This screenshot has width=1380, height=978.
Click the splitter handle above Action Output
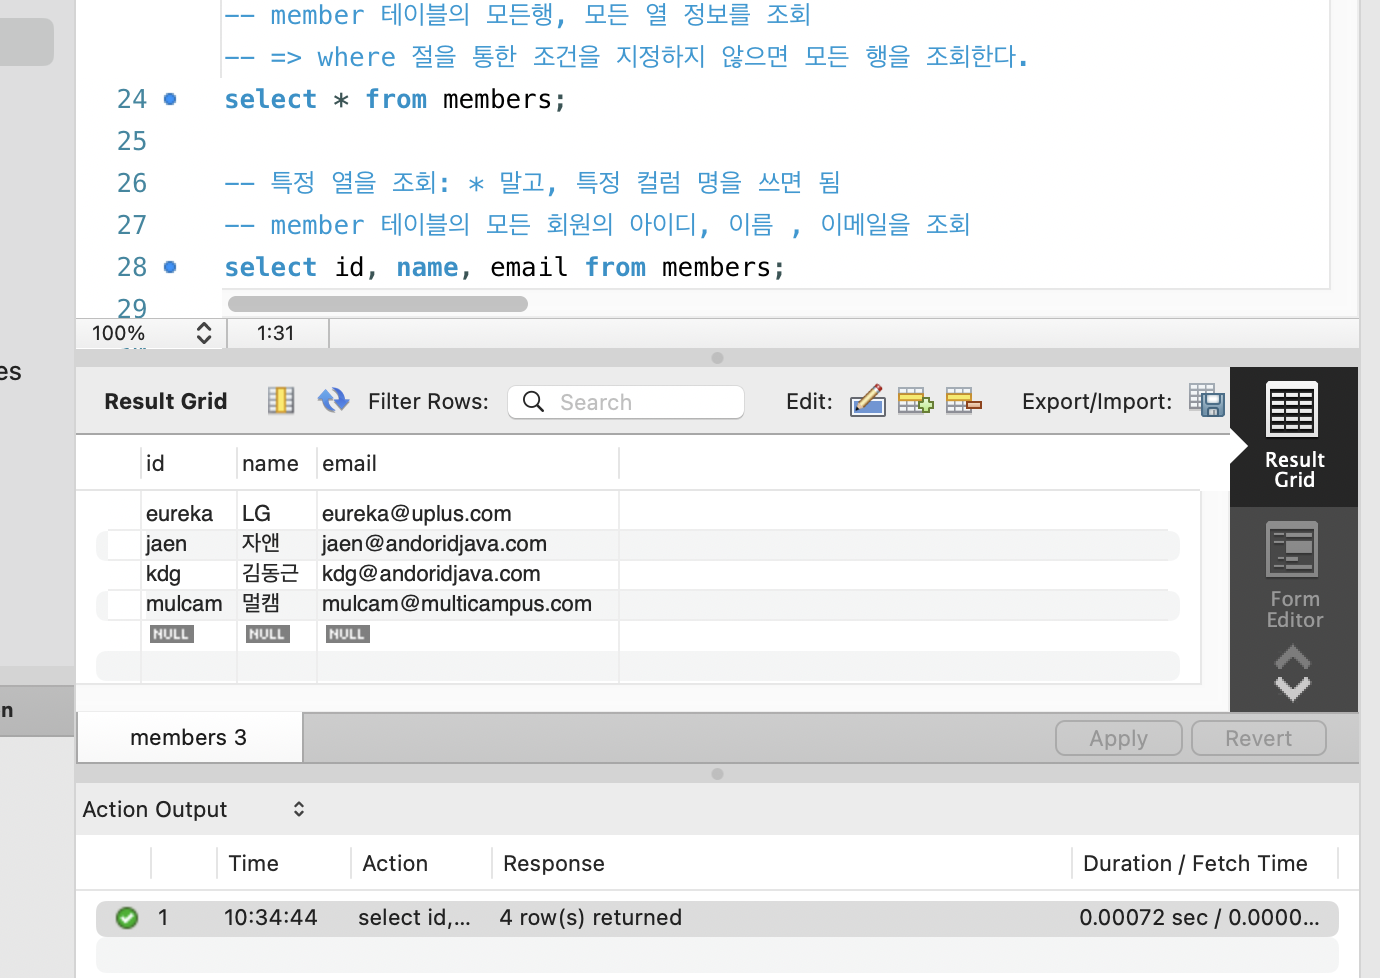(717, 774)
